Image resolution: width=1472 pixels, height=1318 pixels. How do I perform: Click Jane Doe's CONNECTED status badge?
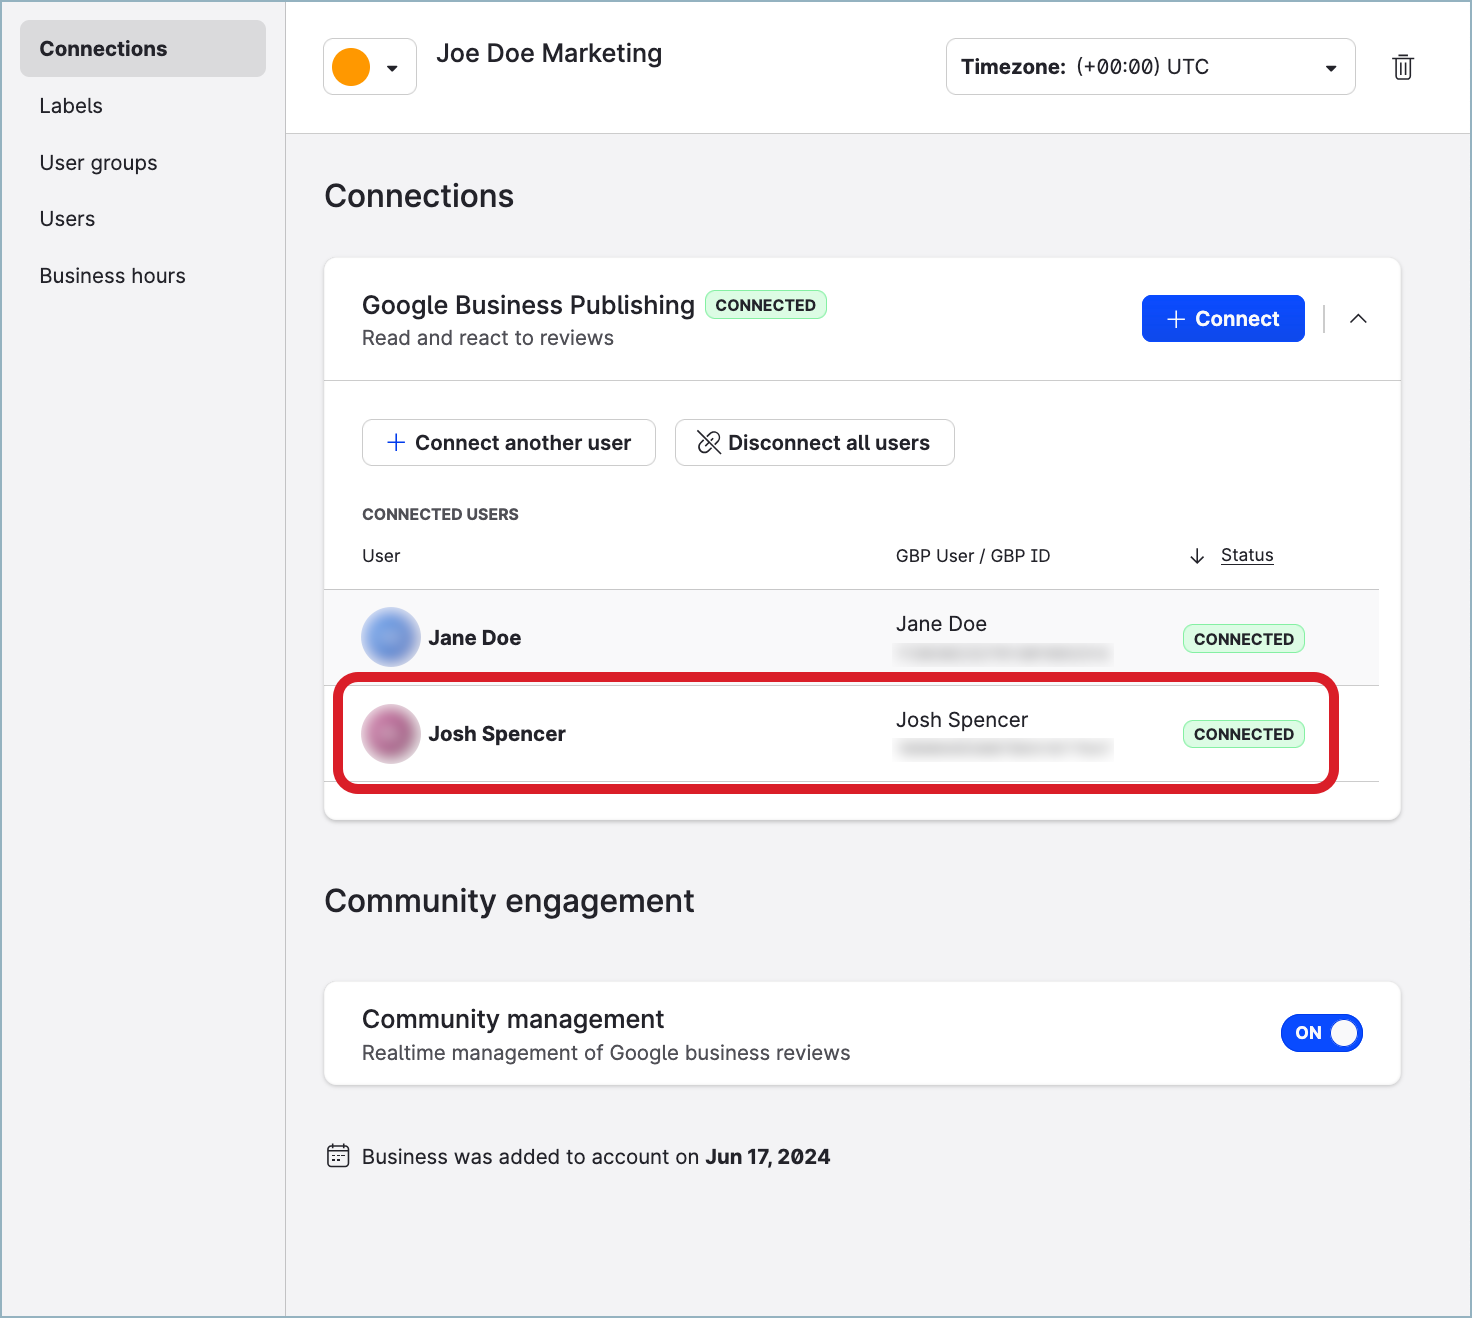click(x=1243, y=639)
